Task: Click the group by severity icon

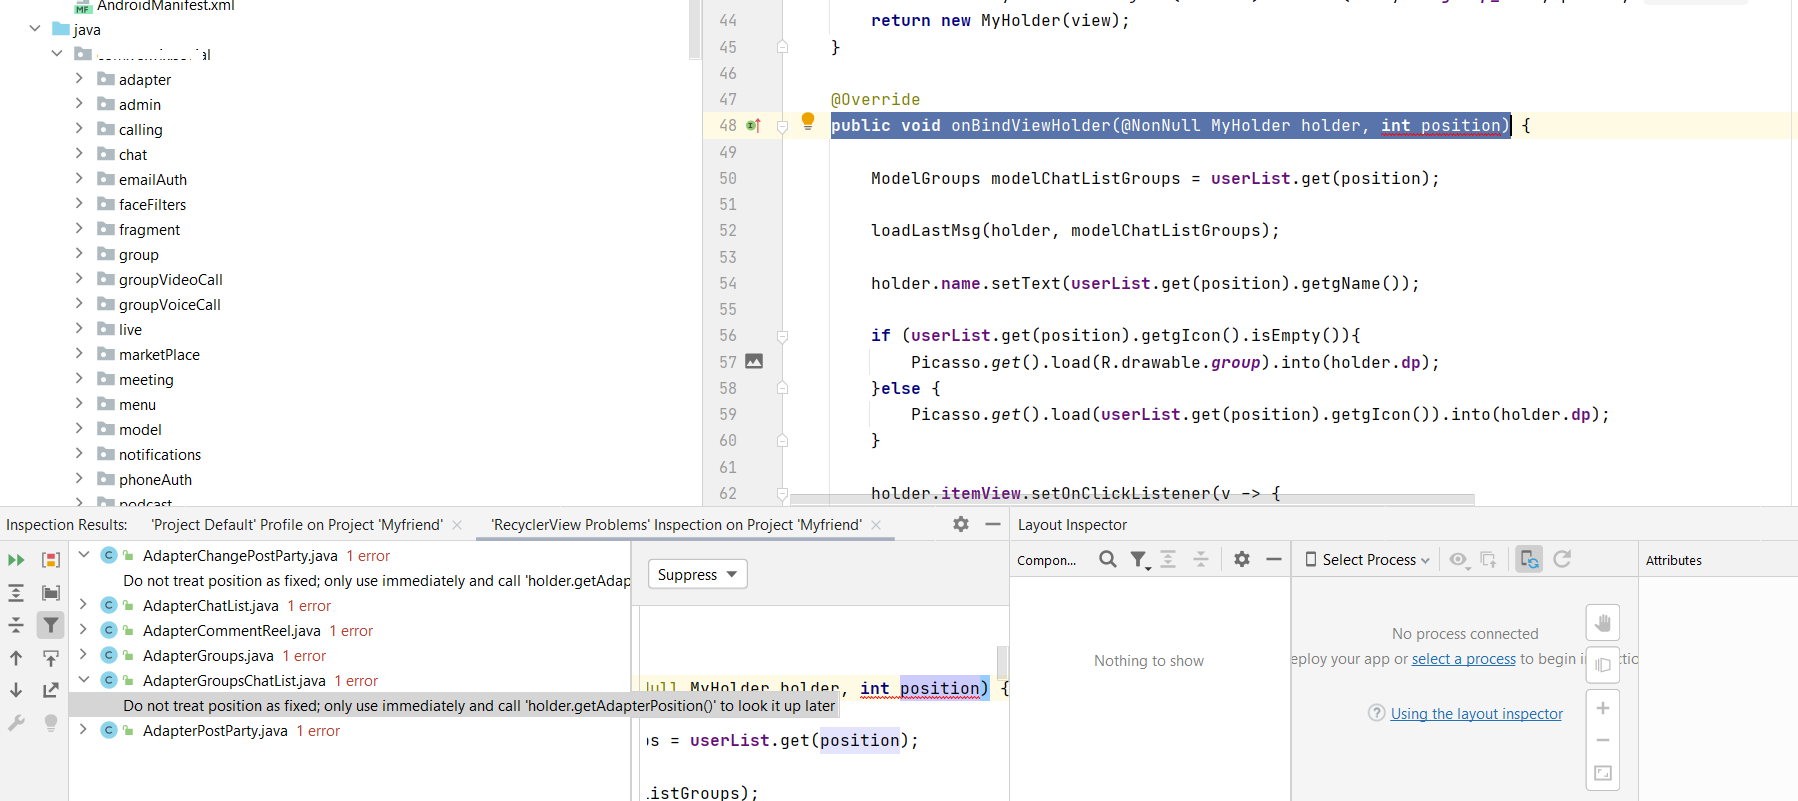Action: tap(51, 560)
